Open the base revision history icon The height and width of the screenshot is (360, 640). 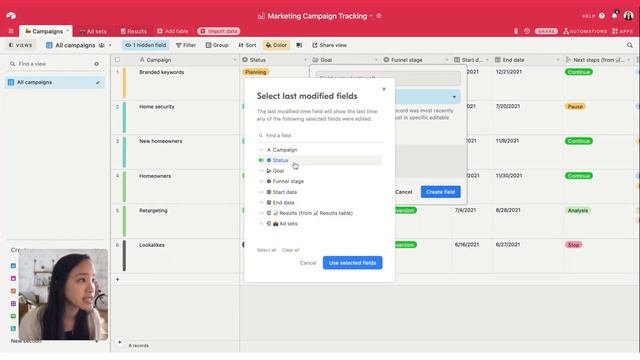coord(527,31)
